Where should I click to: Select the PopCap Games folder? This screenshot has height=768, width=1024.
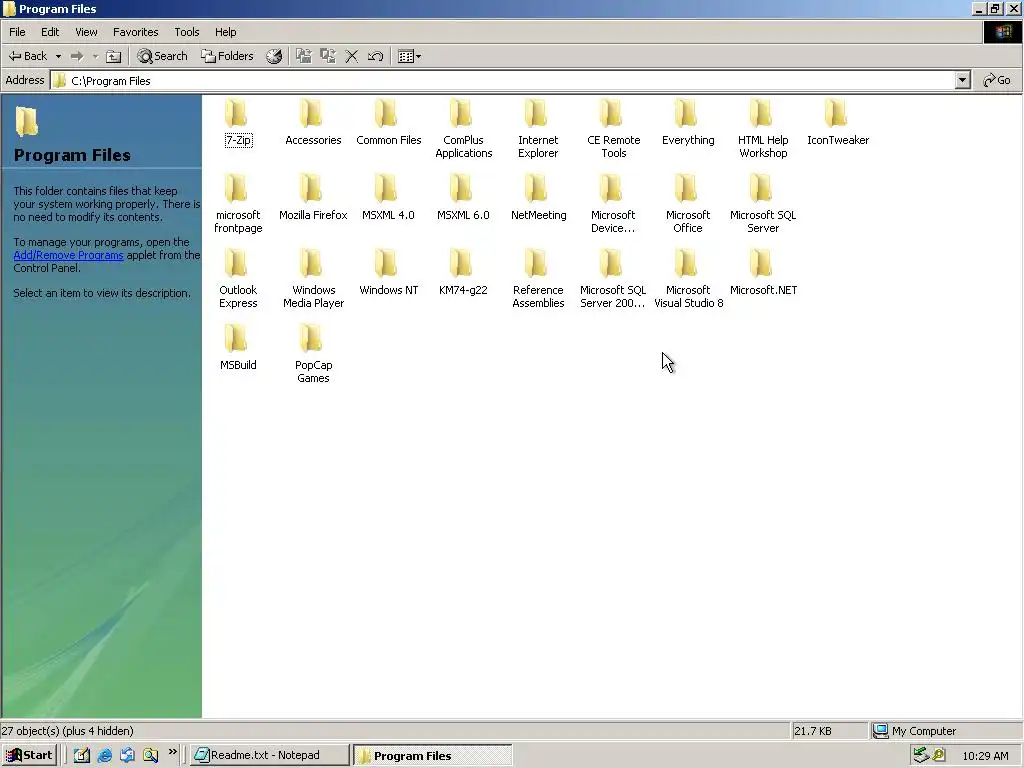313,354
